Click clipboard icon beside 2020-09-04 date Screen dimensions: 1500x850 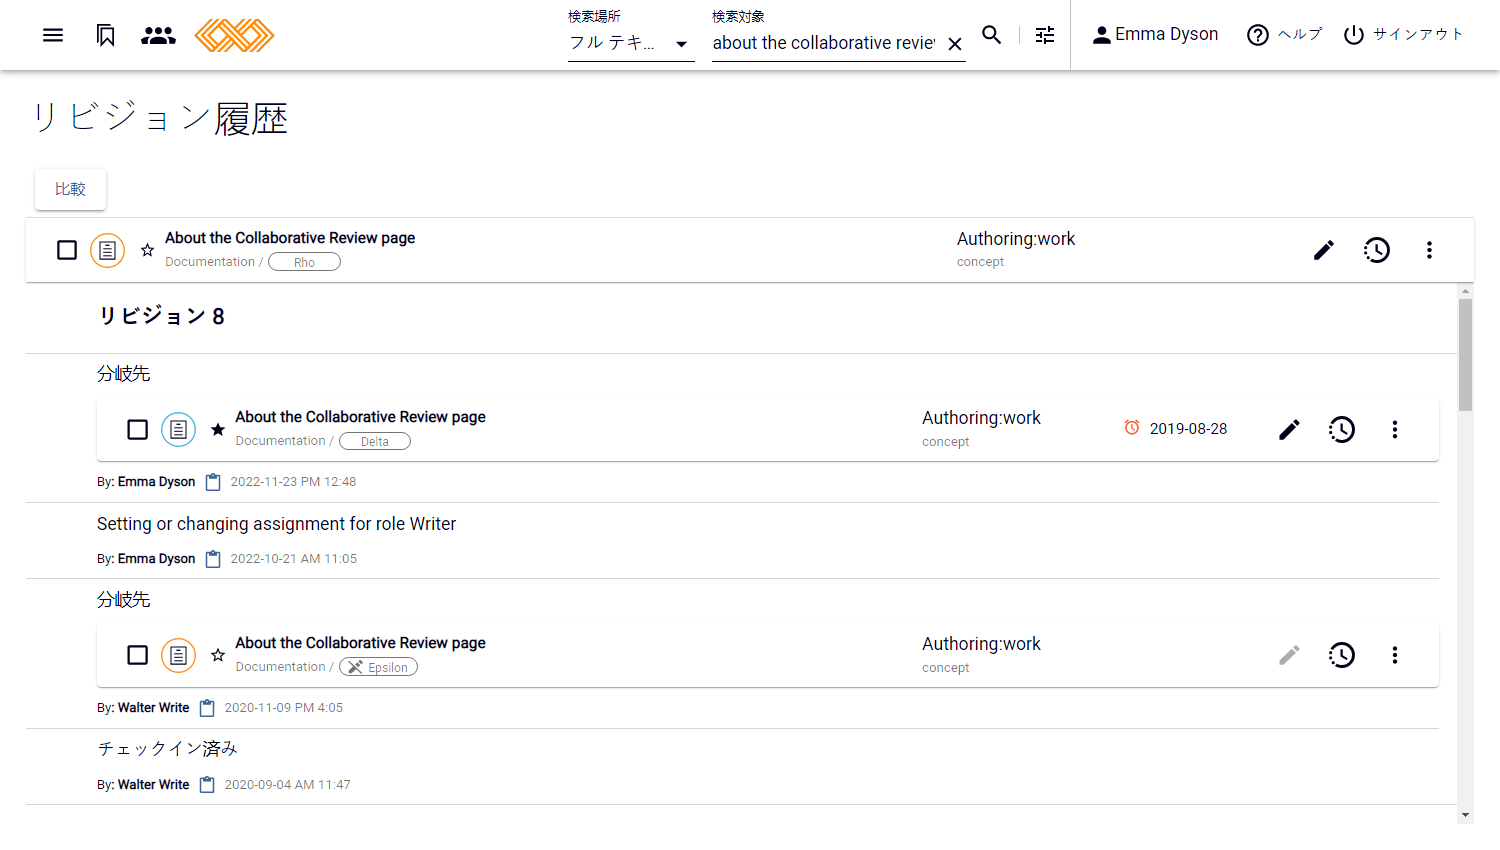point(207,785)
